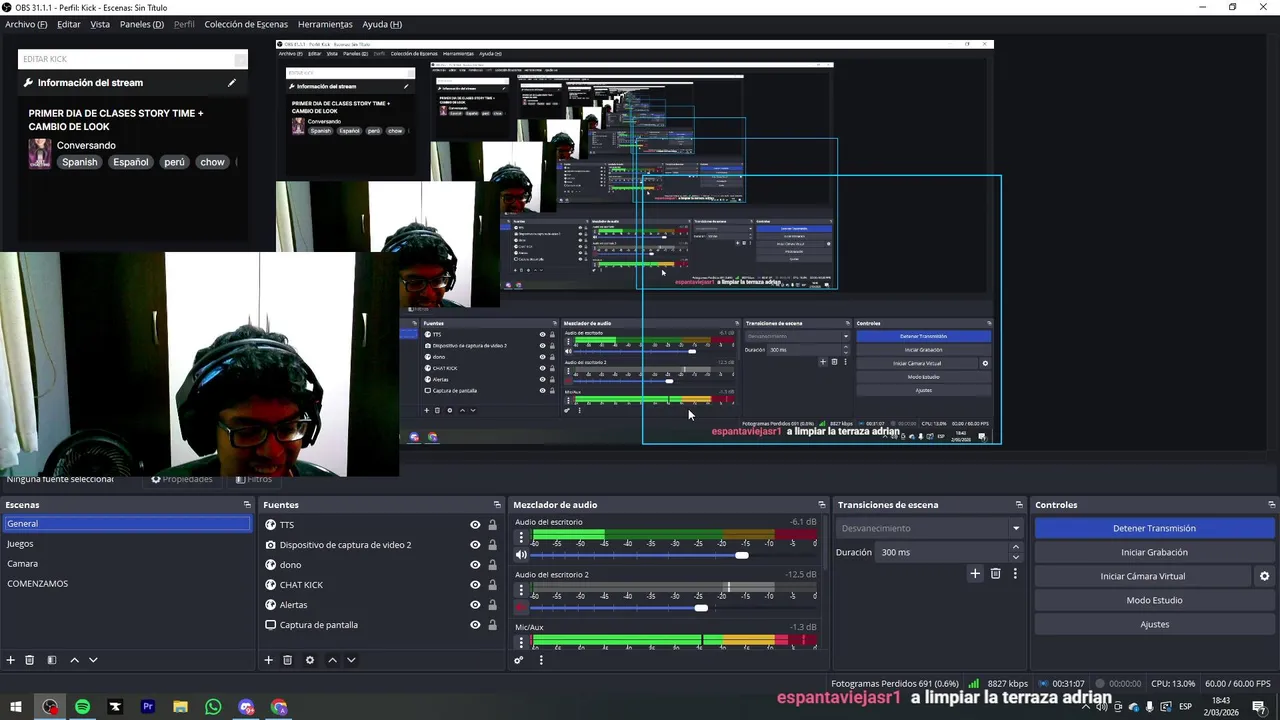Remove selected scene with trash icon
The width and height of the screenshot is (1280, 720).
tap(30, 660)
